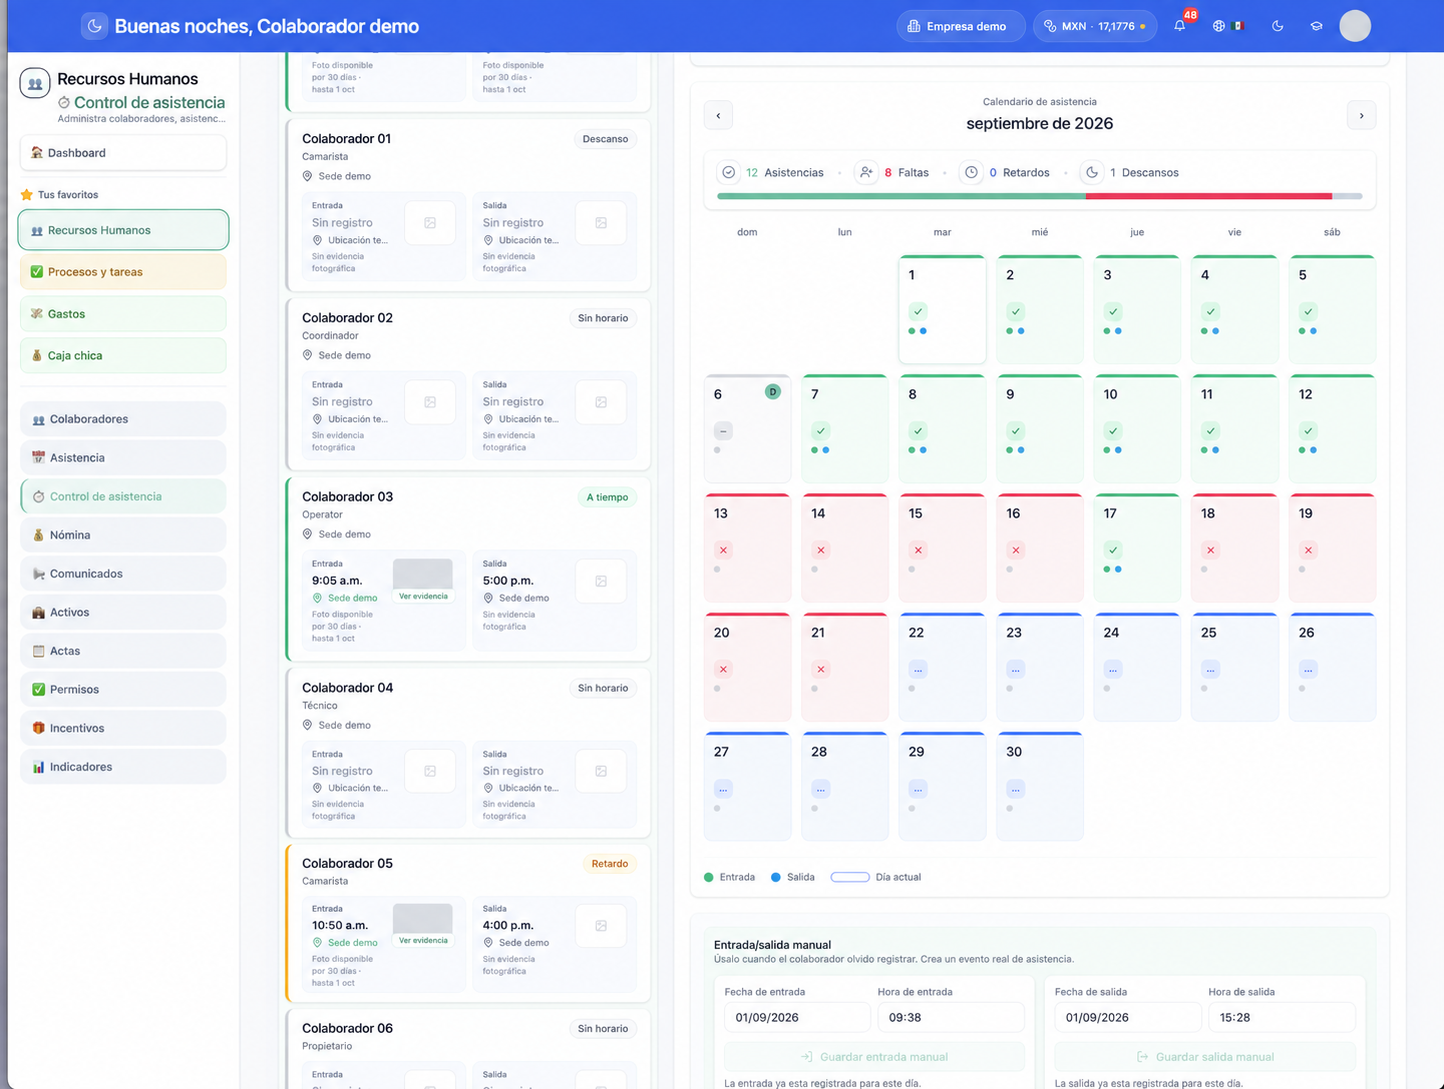
Task: Open the user avatar menu
Action: coord(1355,26)
